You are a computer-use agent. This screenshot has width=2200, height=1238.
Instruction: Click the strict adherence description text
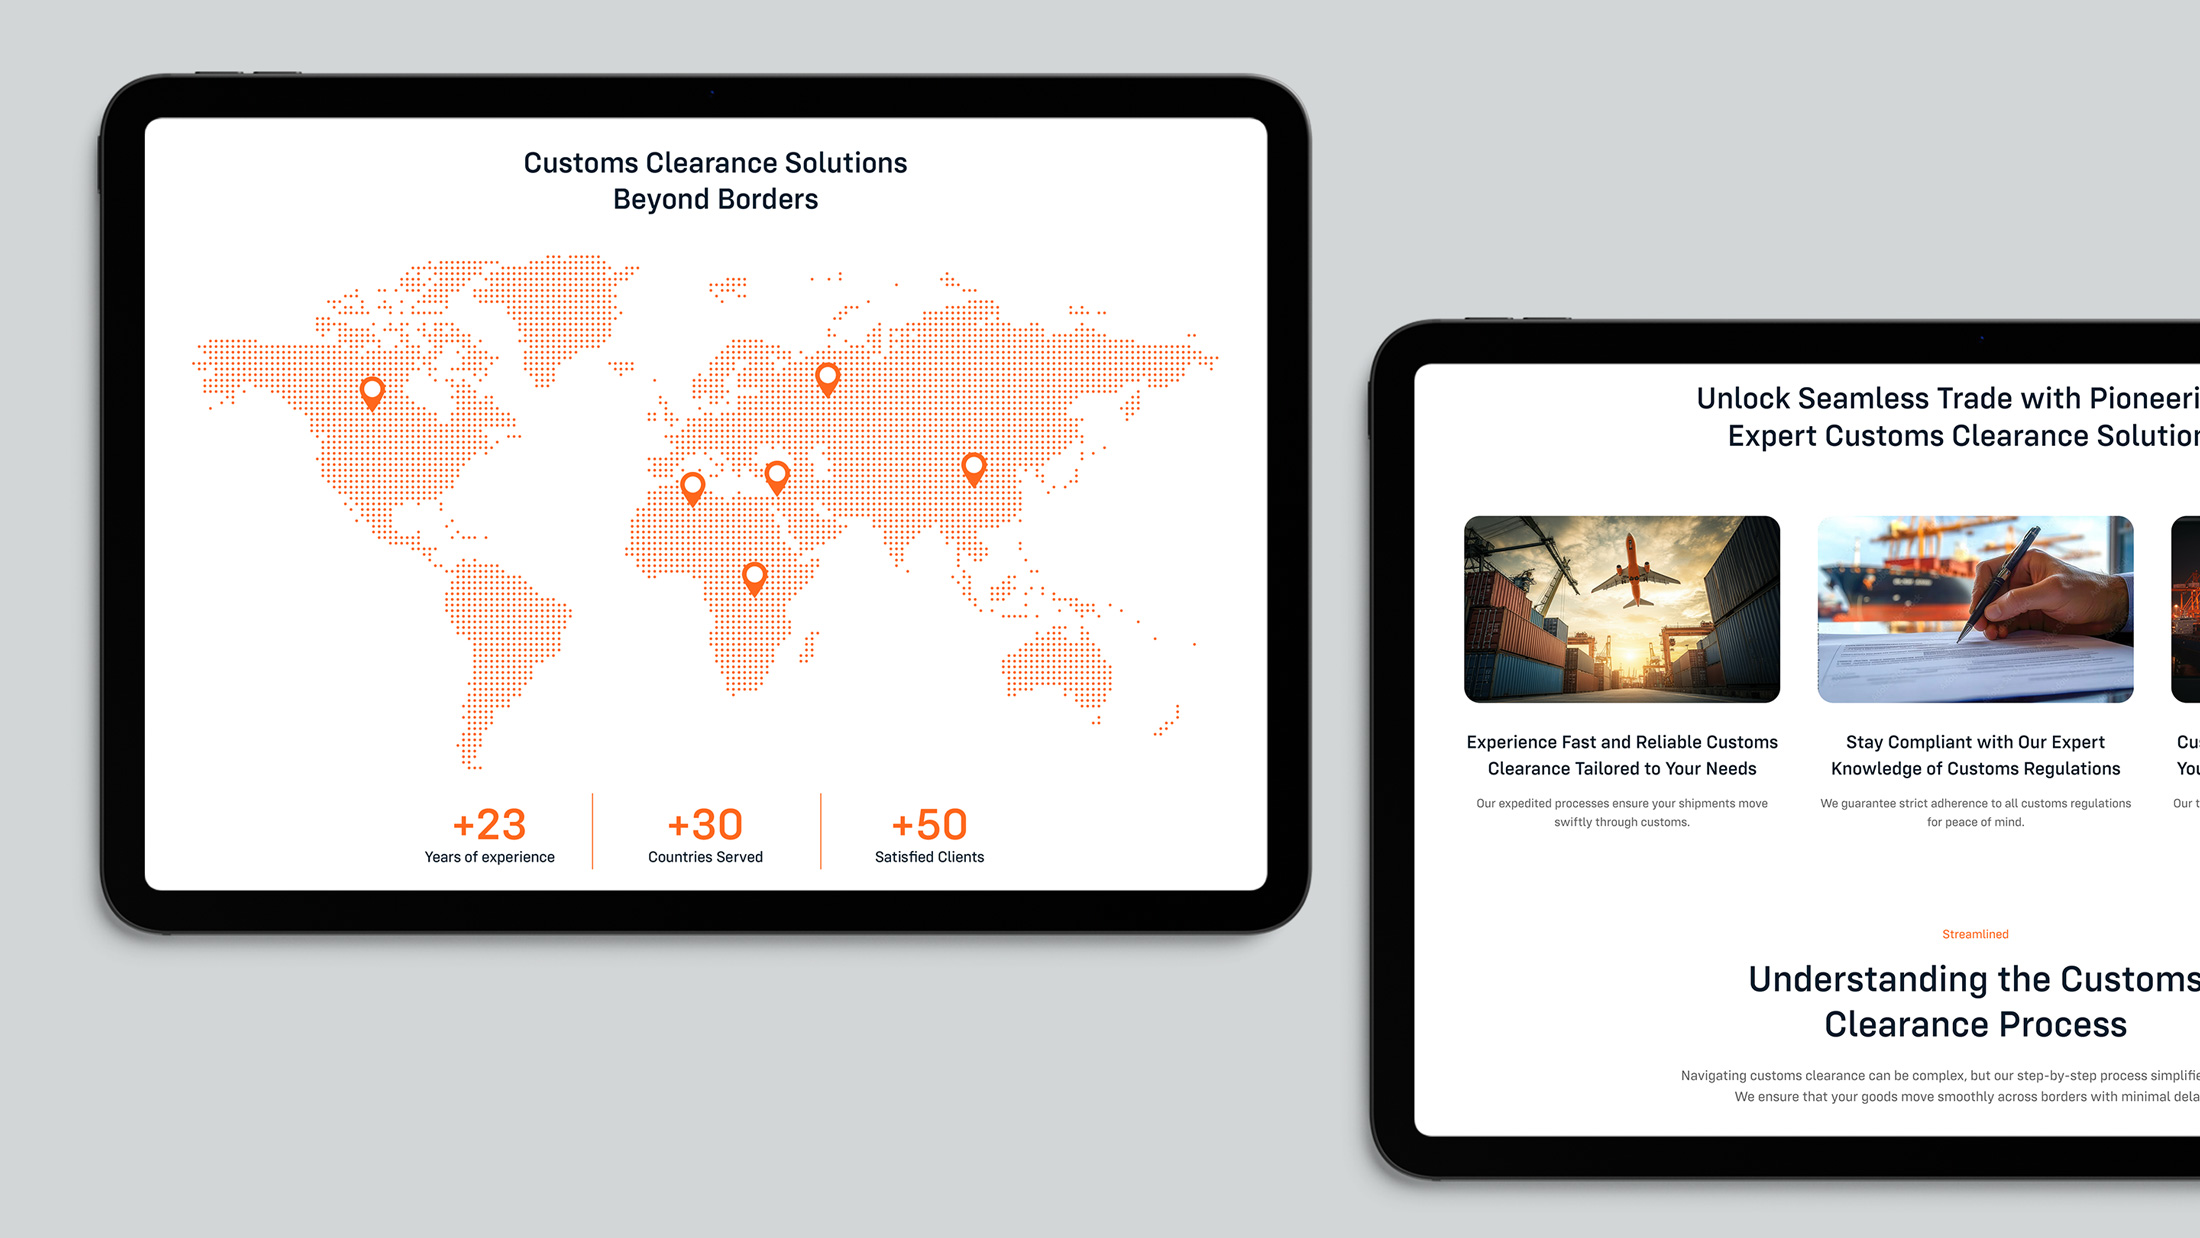click(x=1974, y=812)
